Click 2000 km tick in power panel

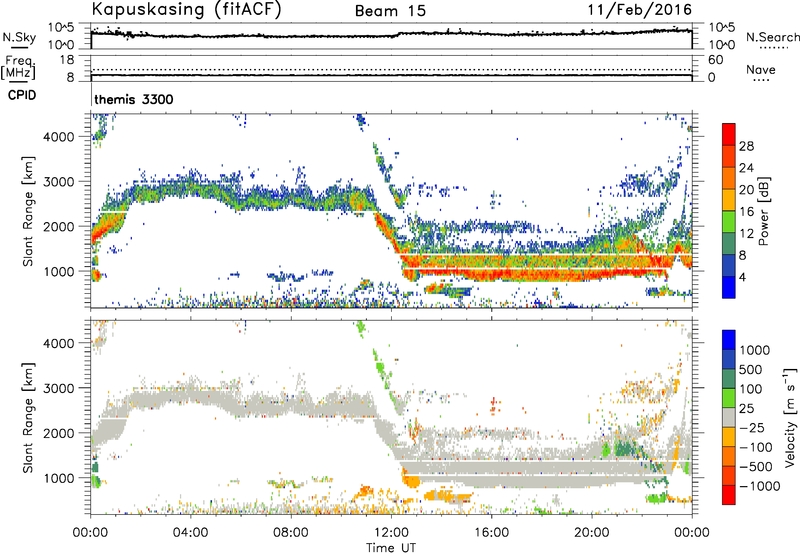point(58,226)
